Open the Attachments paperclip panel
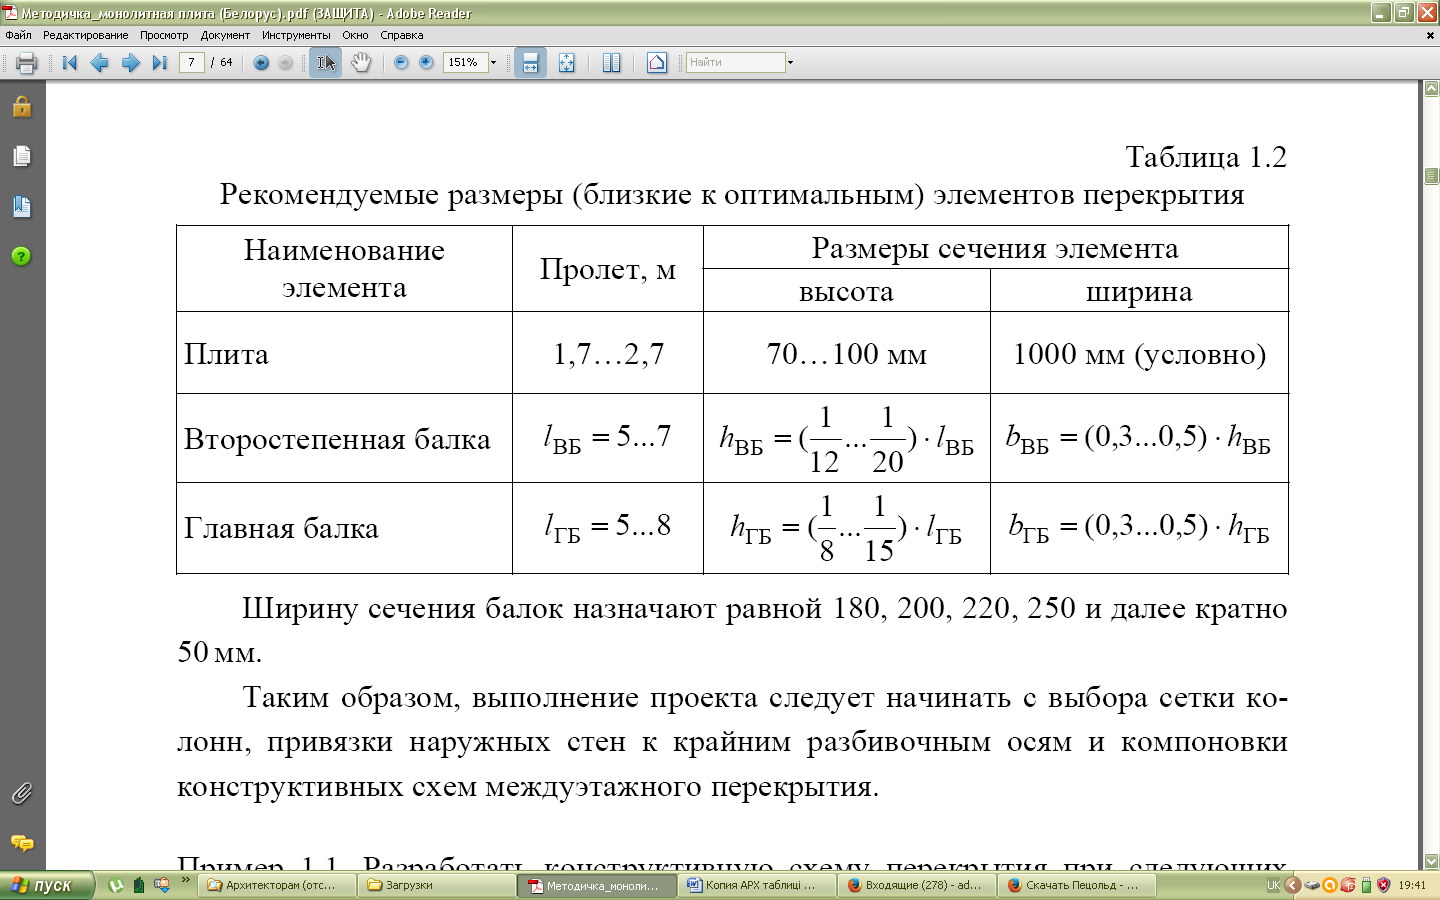The height and width of the screenshot is (900, 1440). (x=22, y=794)
